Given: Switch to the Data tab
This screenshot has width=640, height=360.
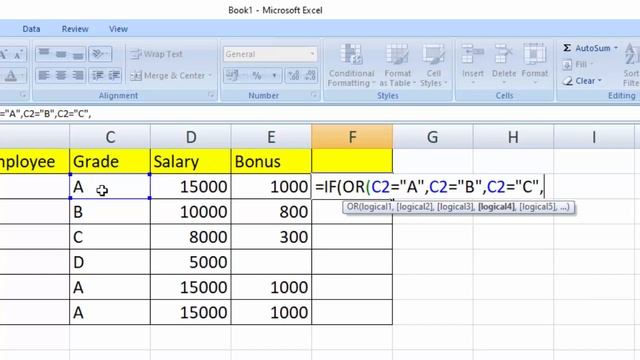Looking at the screenshot, I should click(x=31, y=29).
